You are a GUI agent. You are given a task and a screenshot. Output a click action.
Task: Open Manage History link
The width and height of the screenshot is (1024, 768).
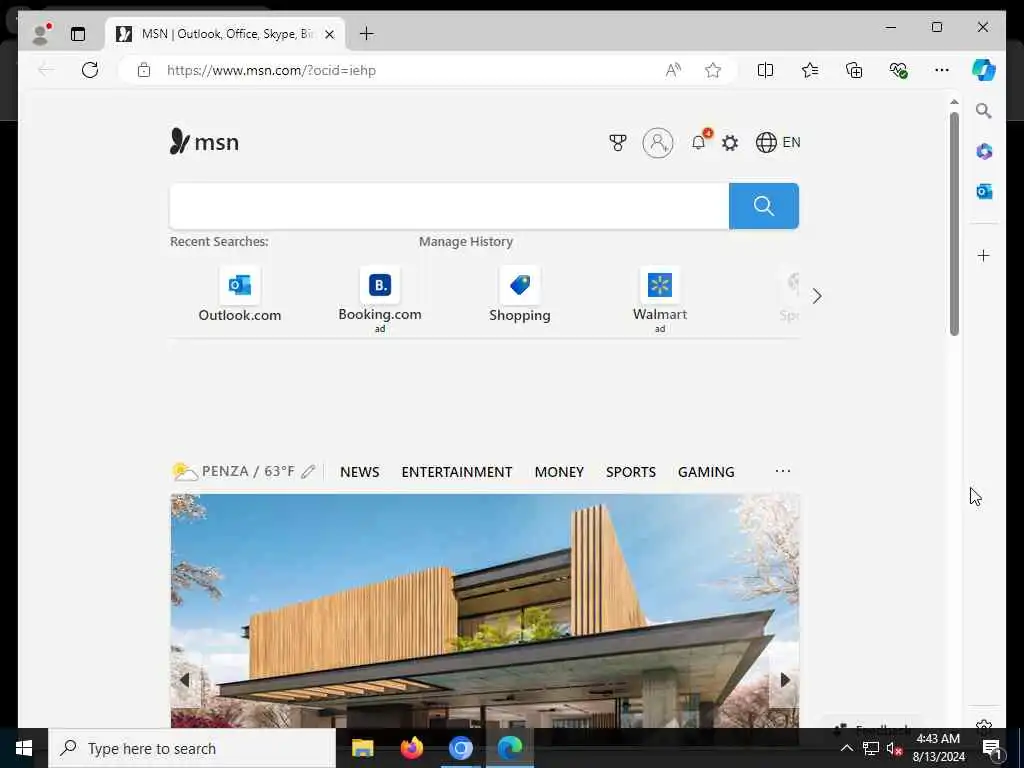[x=466, y=242]
